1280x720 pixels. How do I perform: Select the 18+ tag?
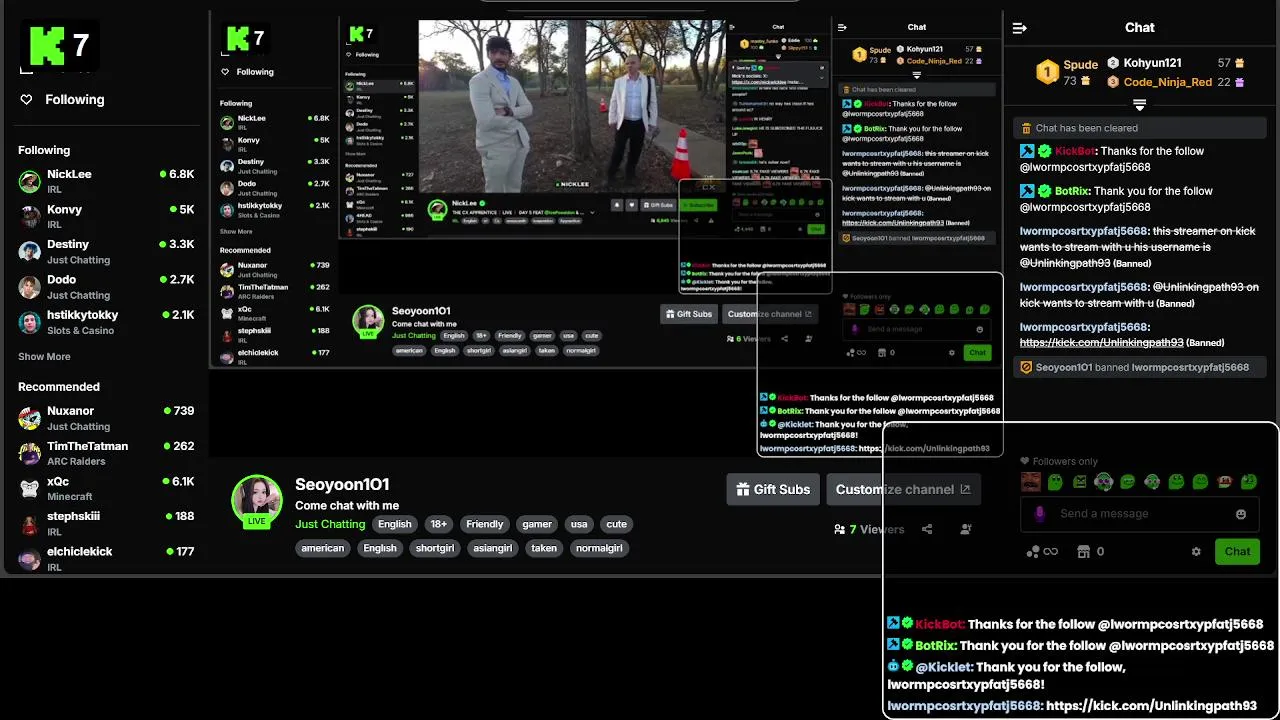[x=438, y=524]
